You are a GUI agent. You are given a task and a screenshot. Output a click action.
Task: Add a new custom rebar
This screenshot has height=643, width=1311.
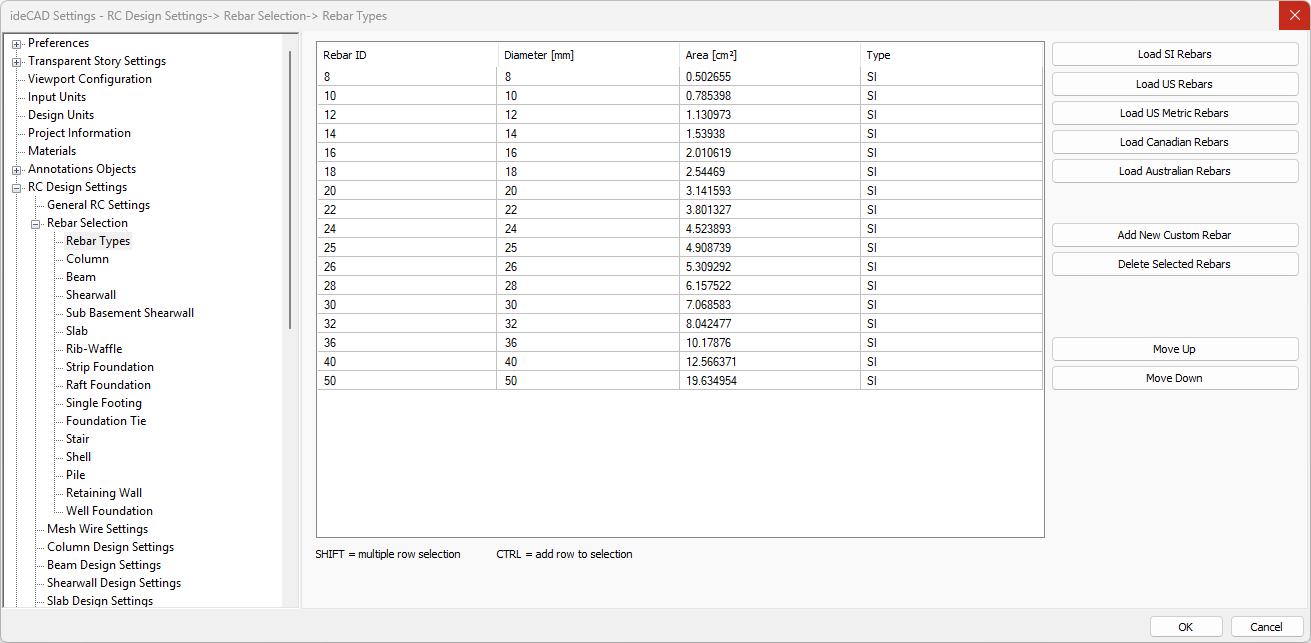pyautogui.click(x=1174, y=235)
